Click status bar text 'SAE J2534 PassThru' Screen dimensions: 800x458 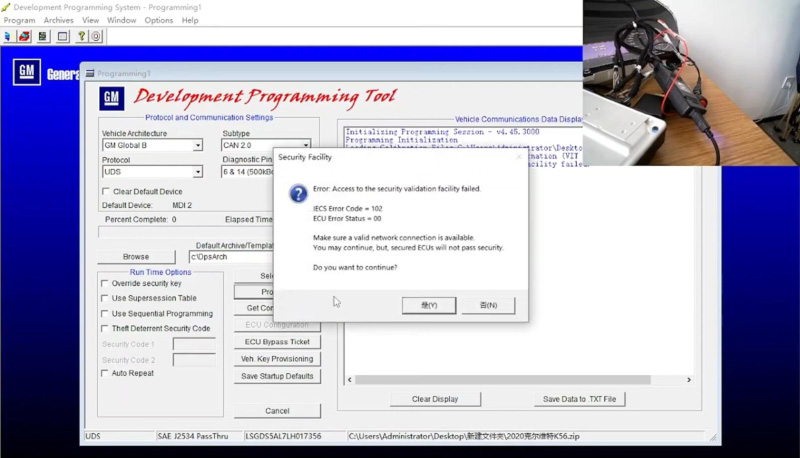tap(193, 437)
